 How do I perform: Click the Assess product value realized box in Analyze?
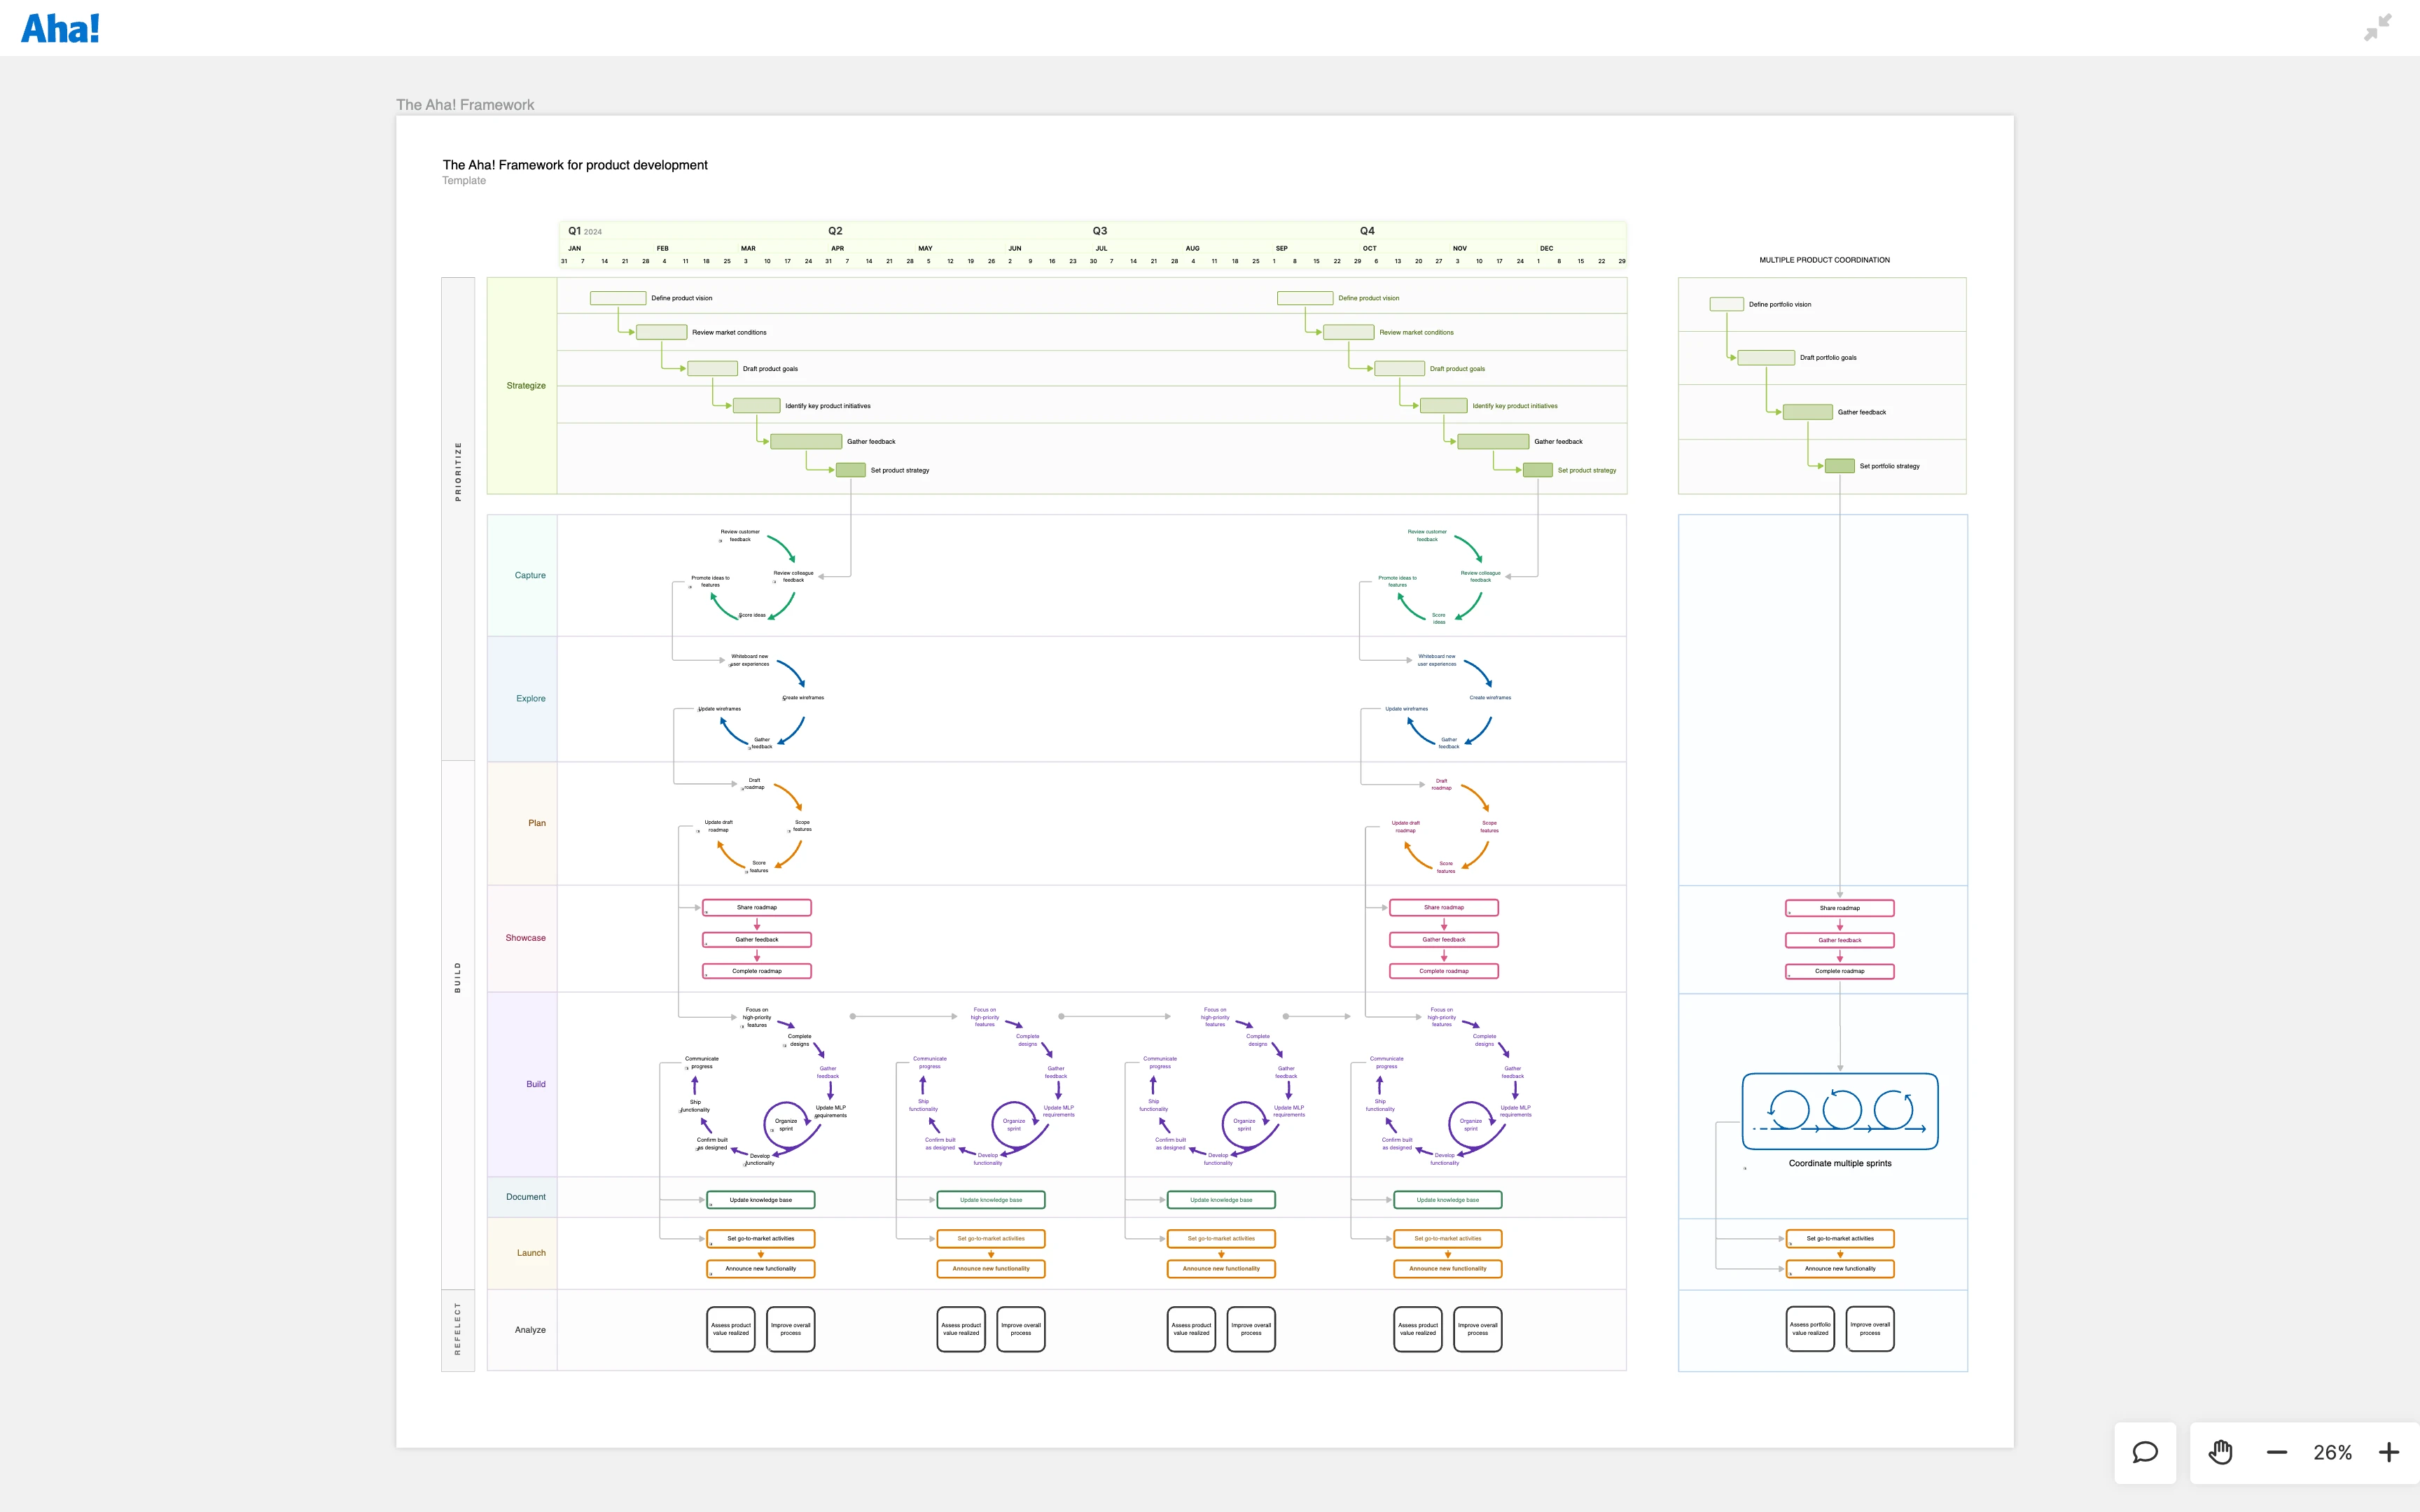[x=730, y=1328]
